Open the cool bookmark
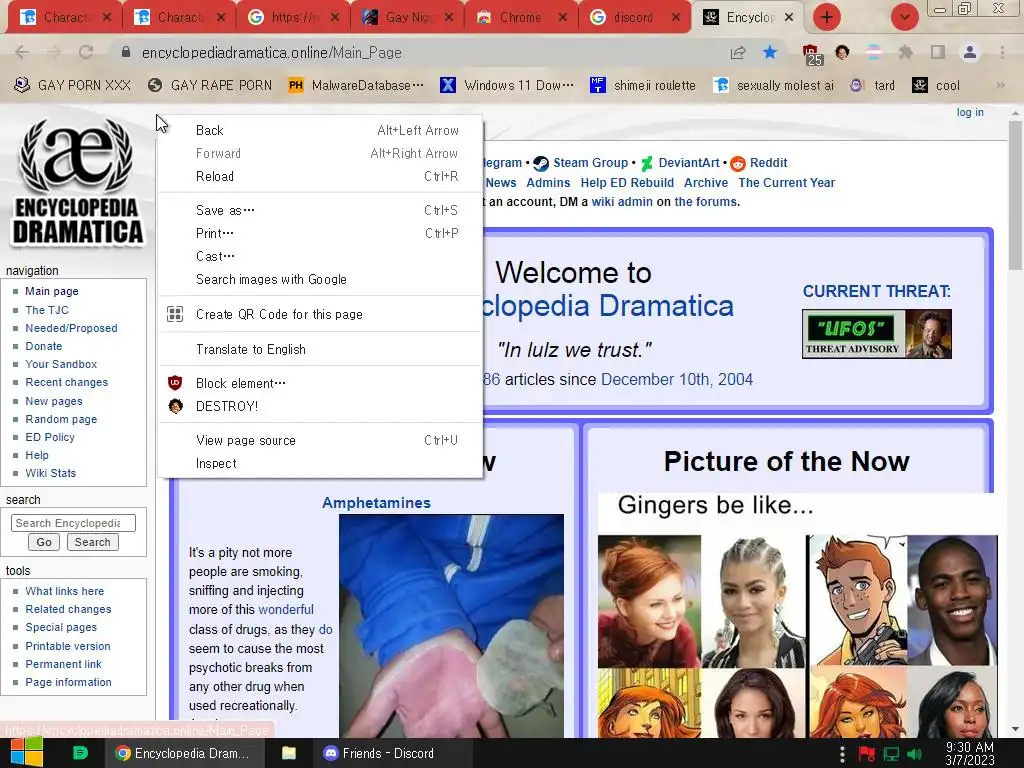The height and width of the screenshot is (768, 1024). (936, 85)
